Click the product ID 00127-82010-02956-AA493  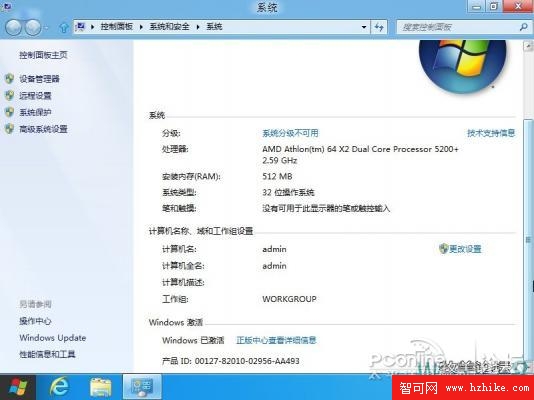247,361
